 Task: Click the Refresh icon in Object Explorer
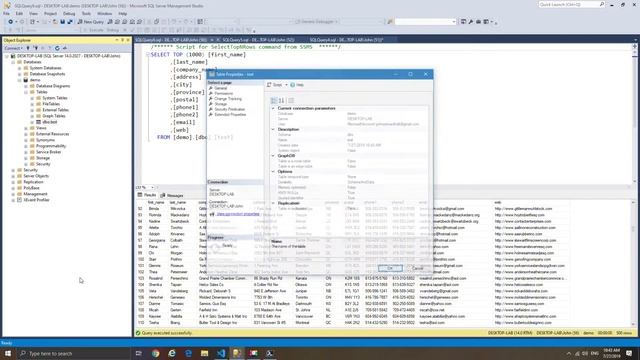tap(57, 48)
